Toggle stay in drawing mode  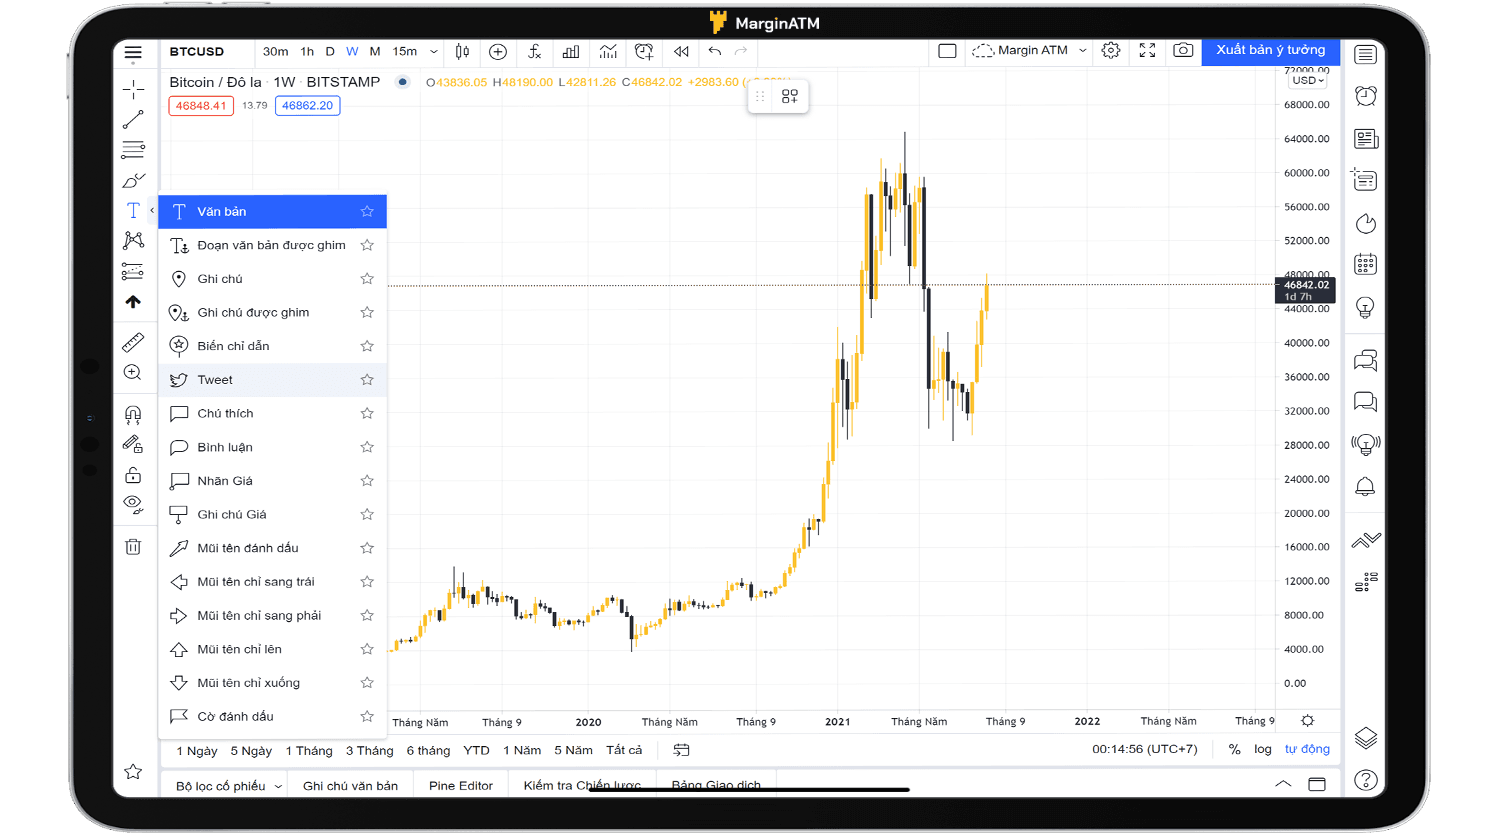[133, 444]
